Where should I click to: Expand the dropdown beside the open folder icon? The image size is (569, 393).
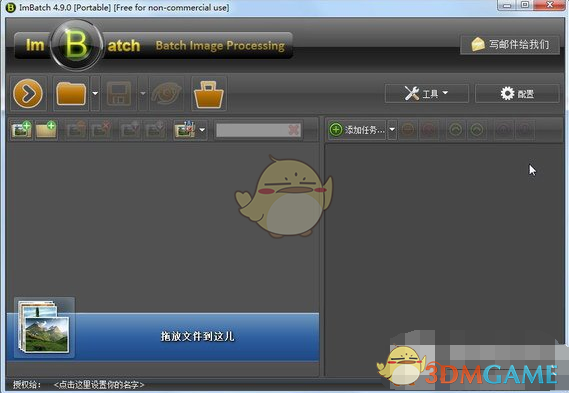[95, 93]
